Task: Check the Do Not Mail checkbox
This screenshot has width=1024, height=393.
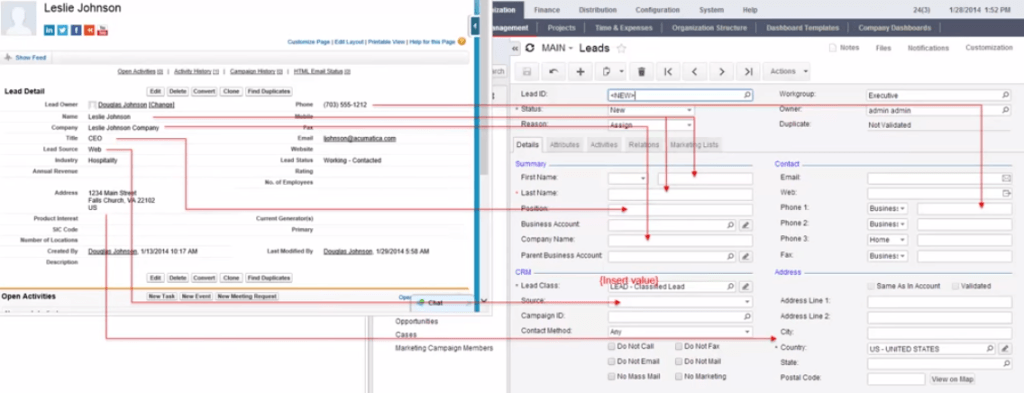Action: [x=679, y=361]
